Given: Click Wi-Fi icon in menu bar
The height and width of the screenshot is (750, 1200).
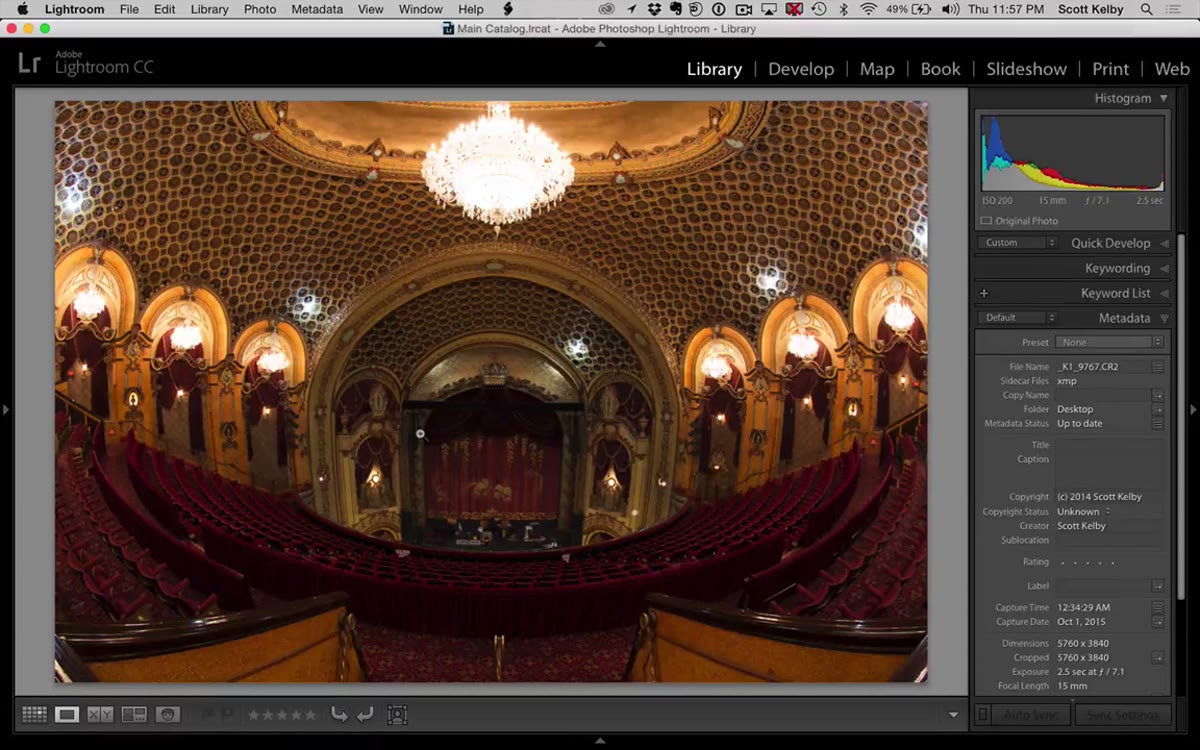Looking at the screenshot, I should [x=868, y=9].
